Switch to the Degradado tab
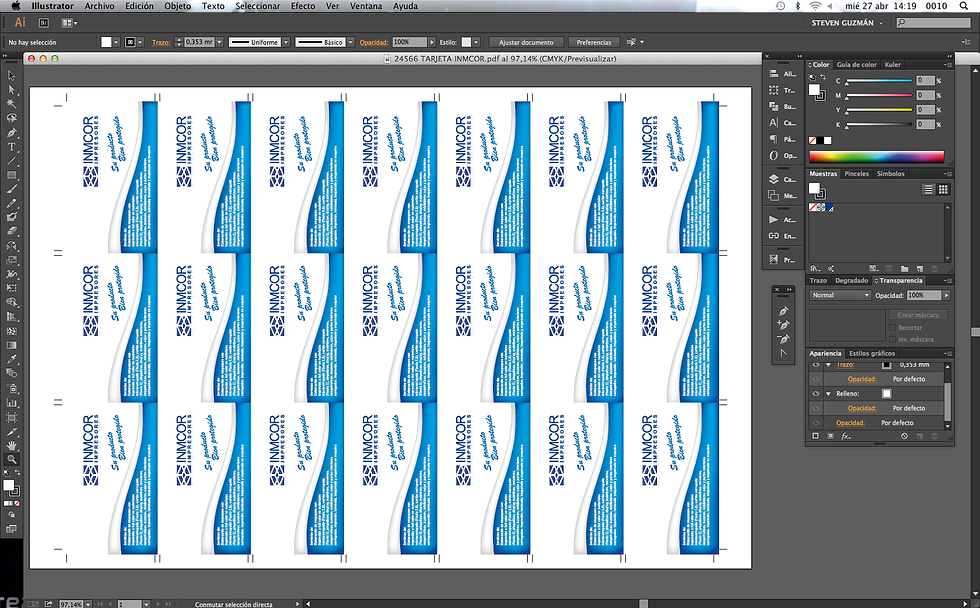 coord(851,281)
